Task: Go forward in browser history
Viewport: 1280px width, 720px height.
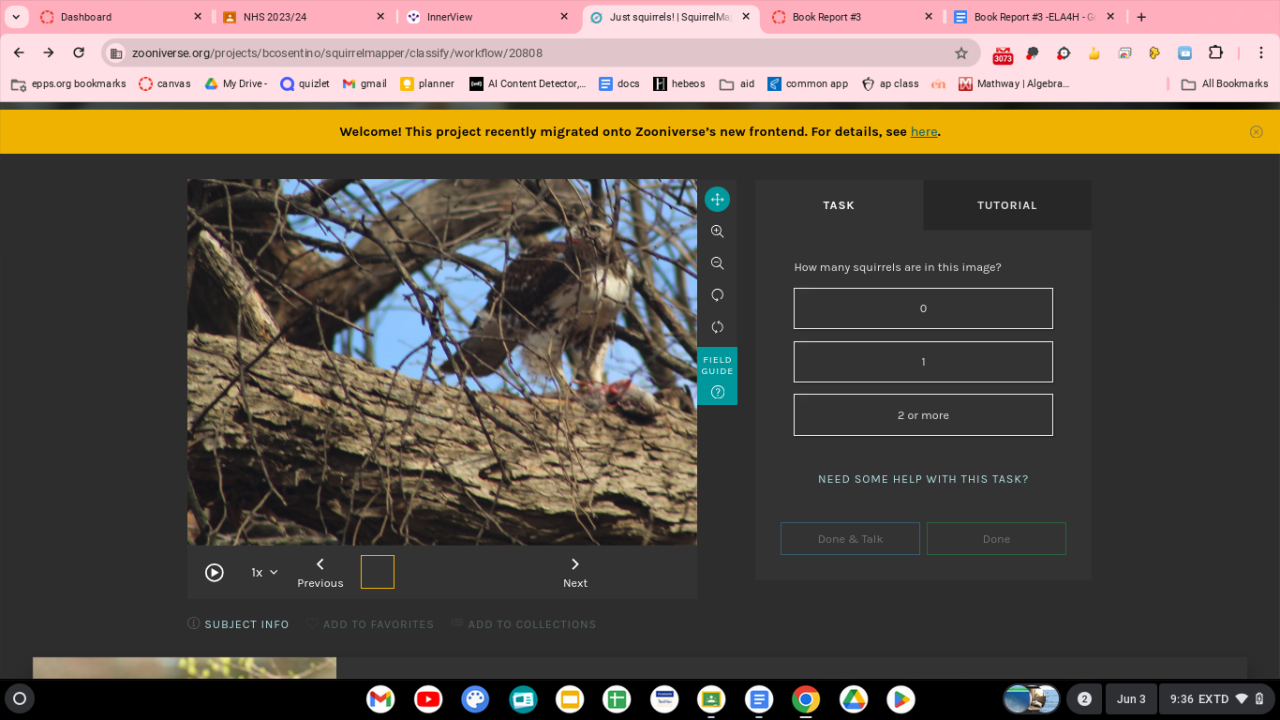Action: pyautogui.click(x=48, y=53)
